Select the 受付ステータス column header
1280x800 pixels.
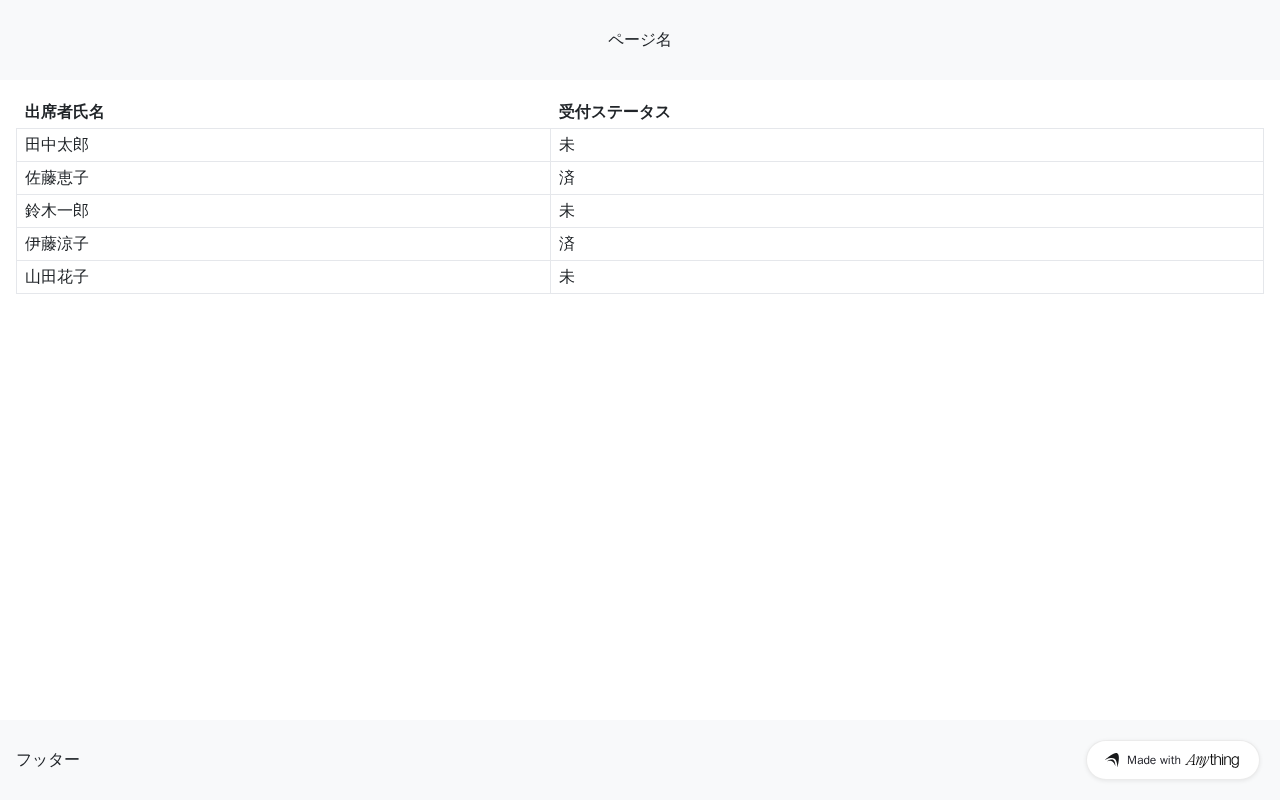click(614, 112)
